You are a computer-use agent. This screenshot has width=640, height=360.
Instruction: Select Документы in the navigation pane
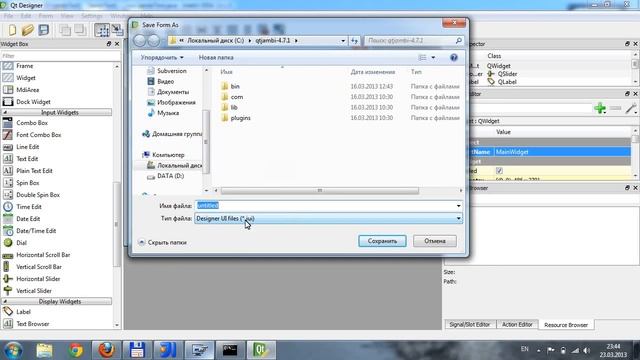click(x=173, y=92)
